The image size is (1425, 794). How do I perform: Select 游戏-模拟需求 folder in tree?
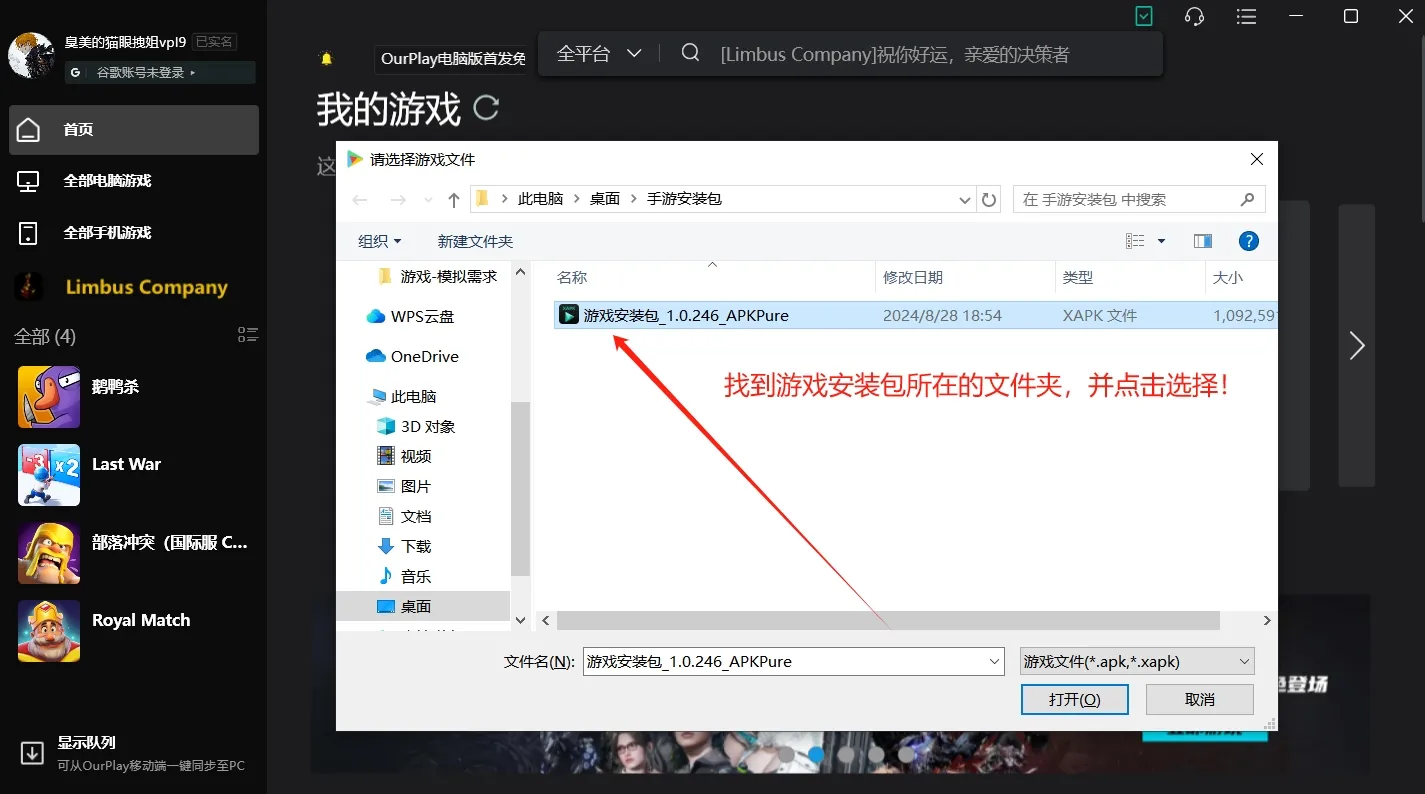438,276
